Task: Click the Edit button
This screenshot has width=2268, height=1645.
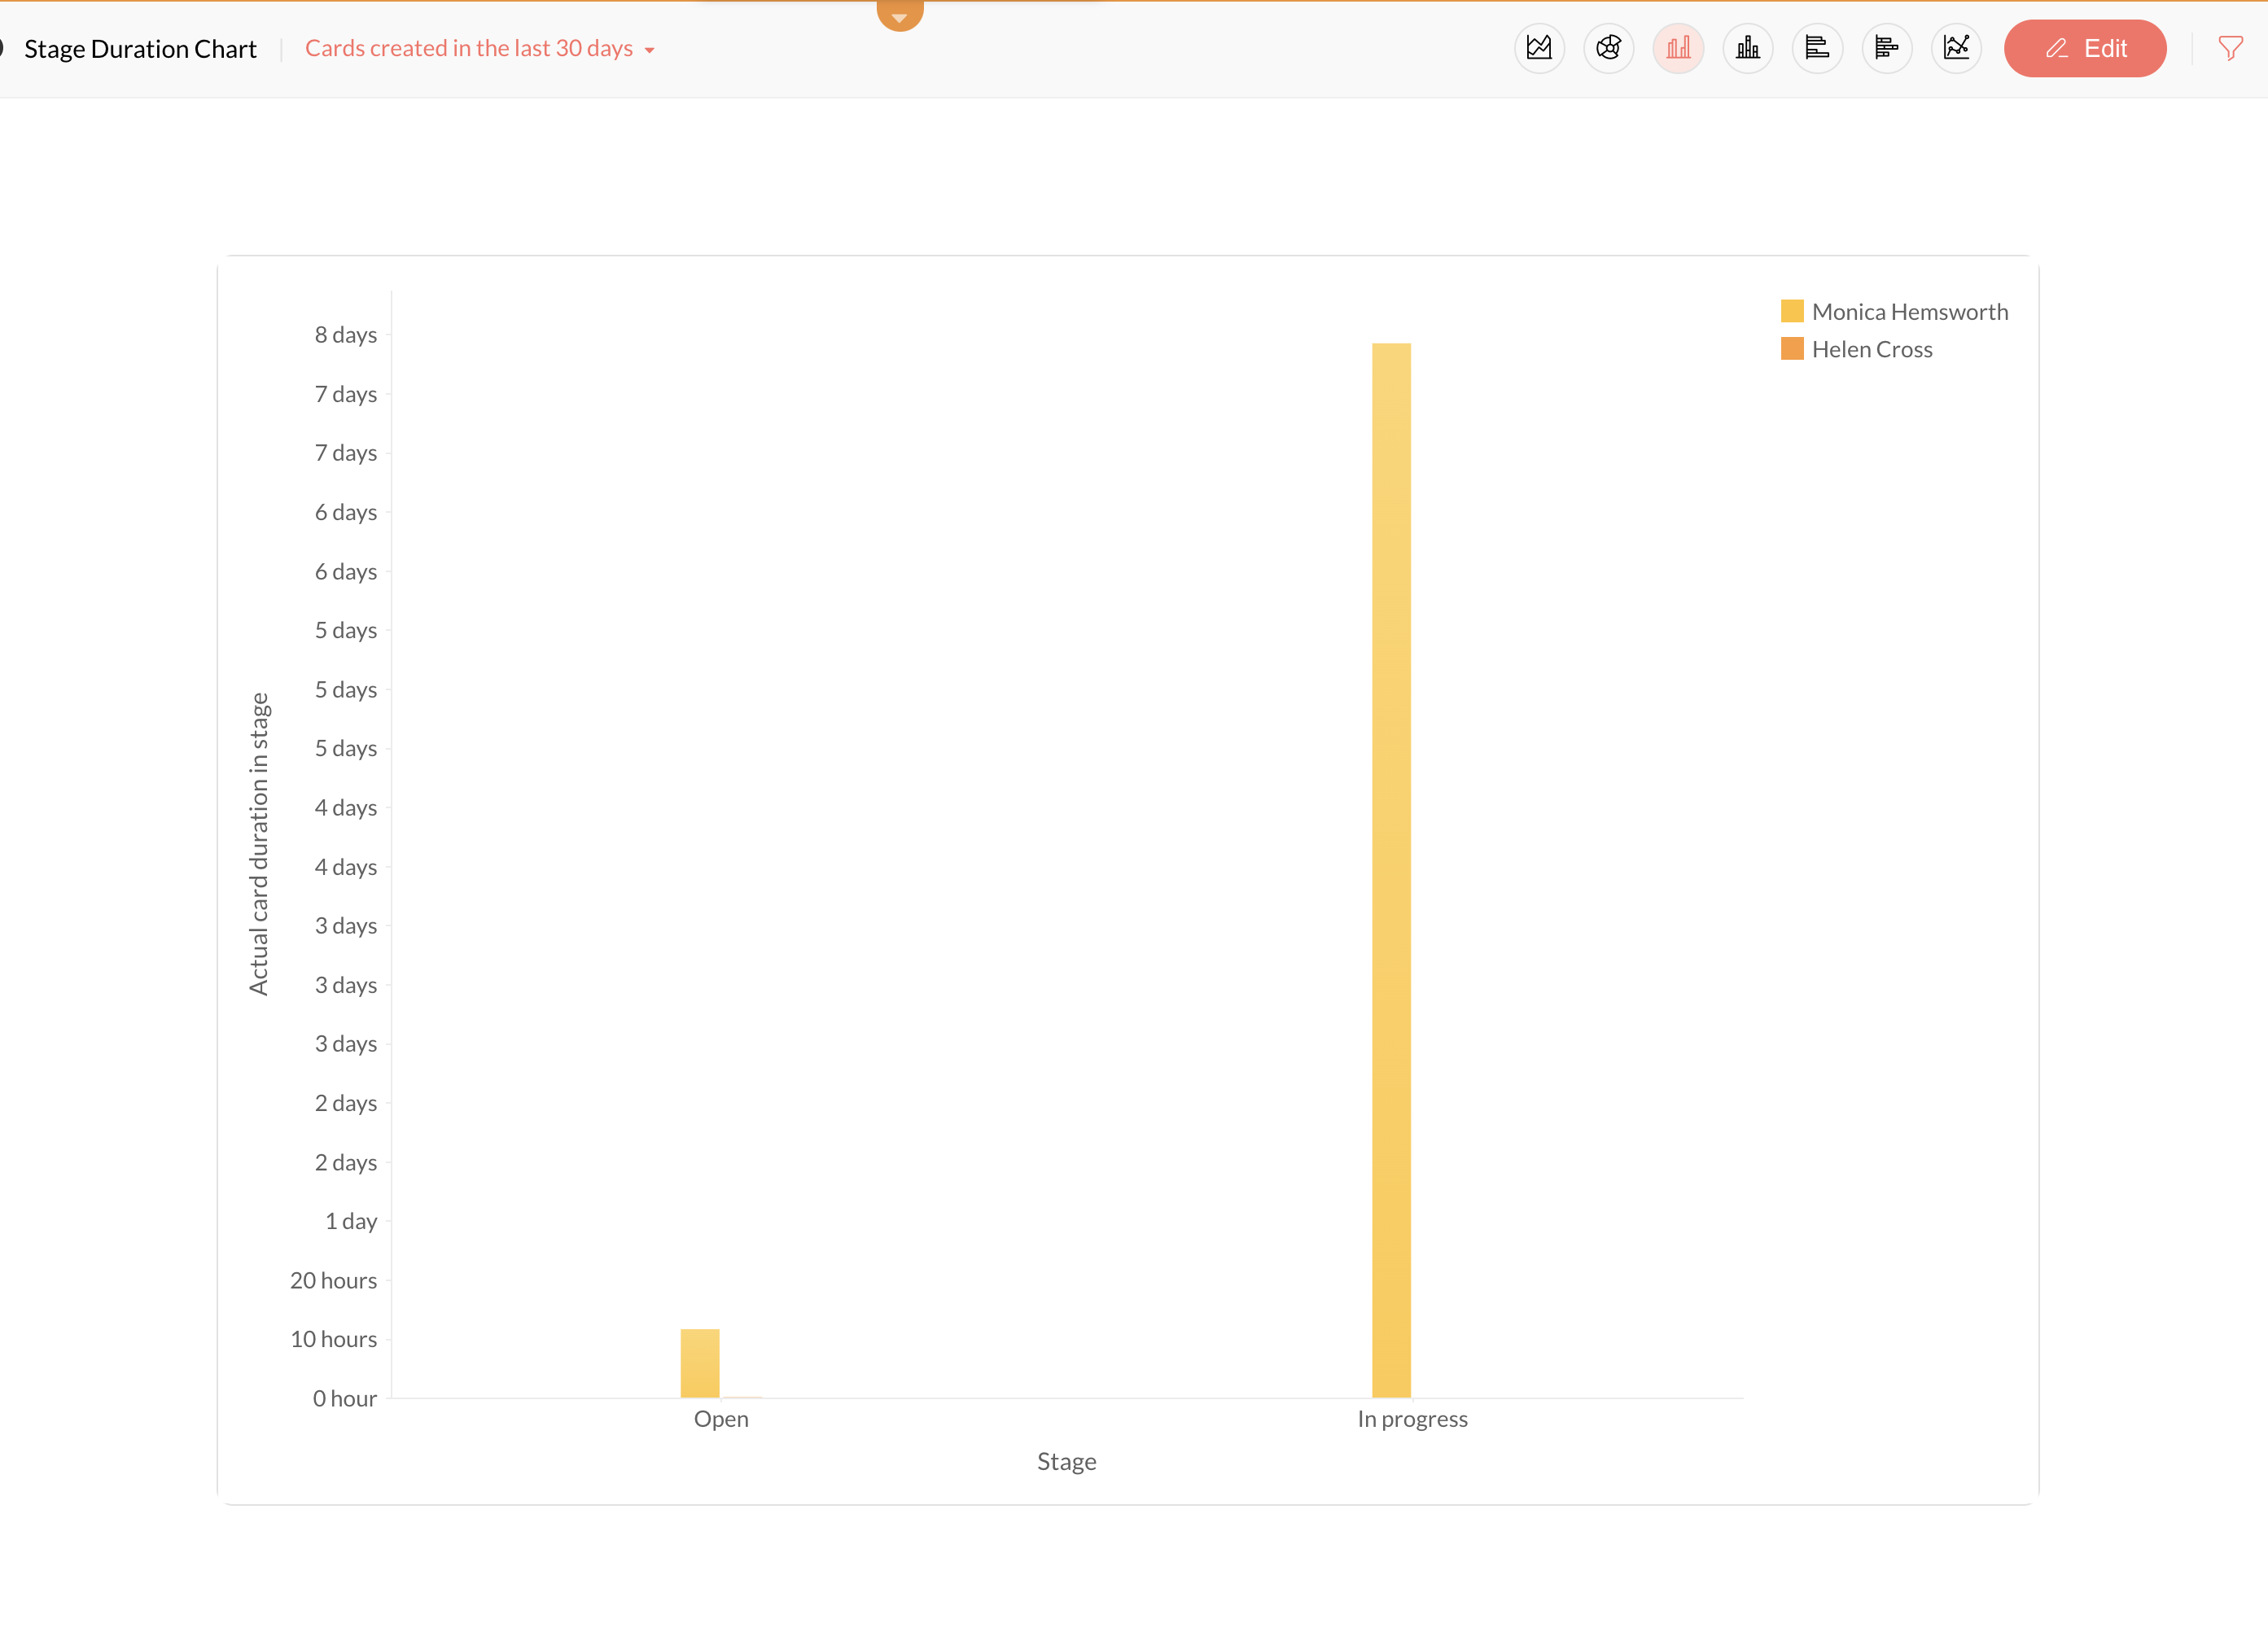Action: [2085, 48]
